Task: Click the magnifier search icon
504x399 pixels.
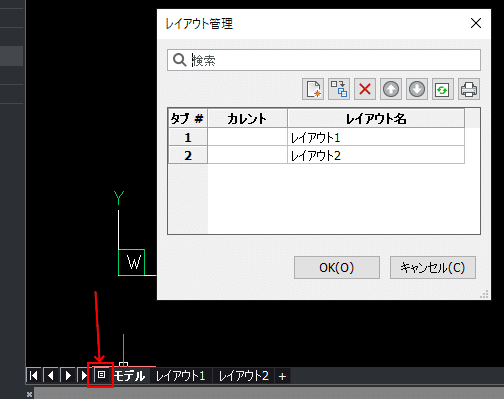Action: (180, 60)
